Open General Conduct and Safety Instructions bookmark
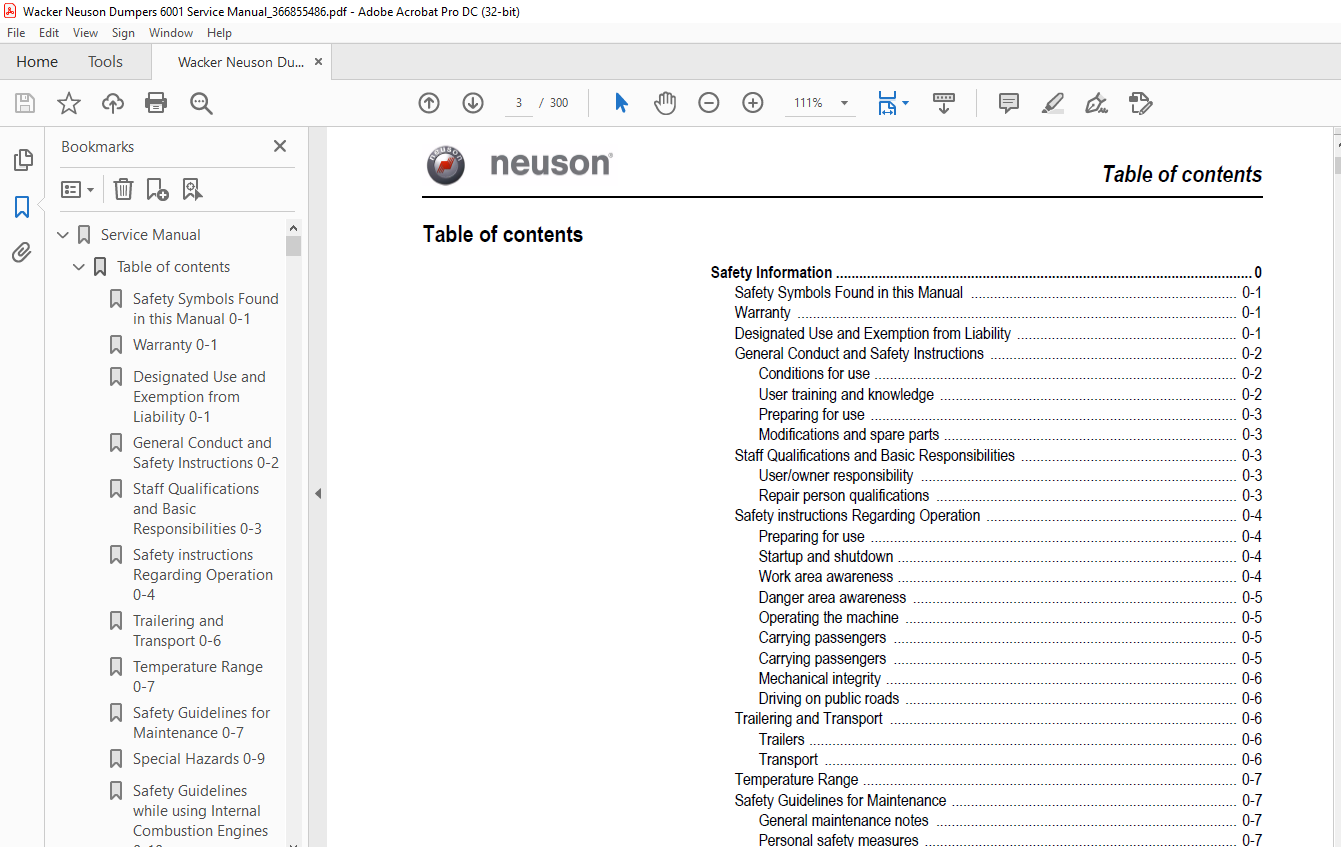 [x=206, y=453]
